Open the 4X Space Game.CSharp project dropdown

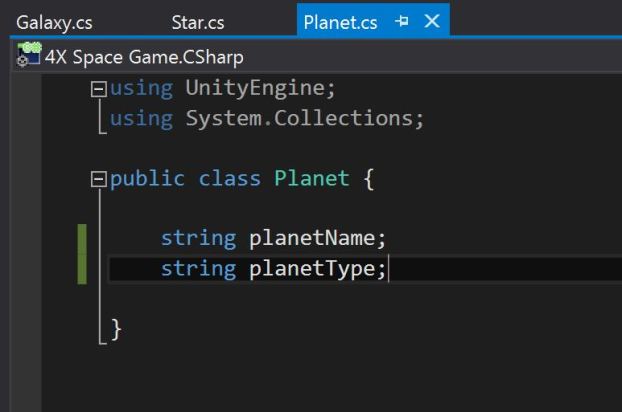click(x=144, y=57)
